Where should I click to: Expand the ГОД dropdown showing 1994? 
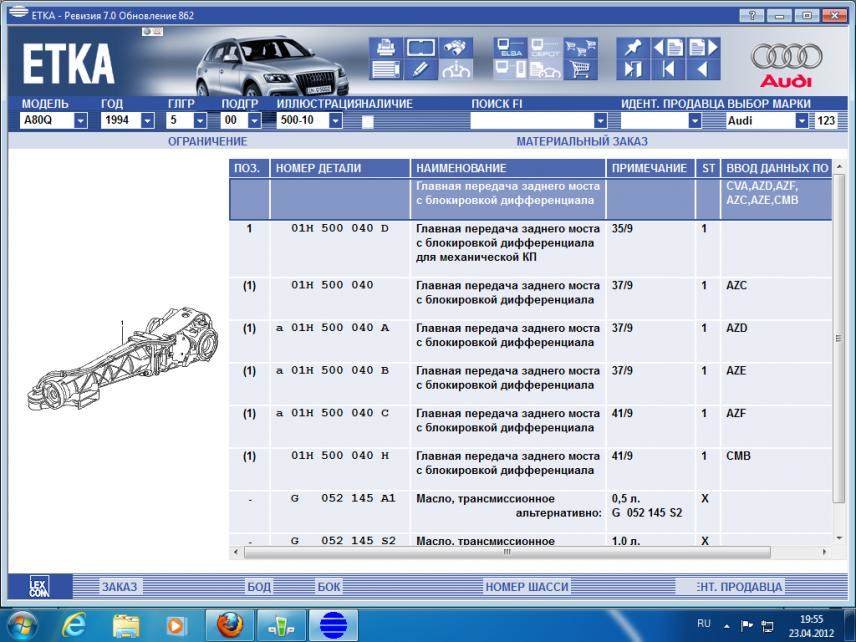click(147, 121)
